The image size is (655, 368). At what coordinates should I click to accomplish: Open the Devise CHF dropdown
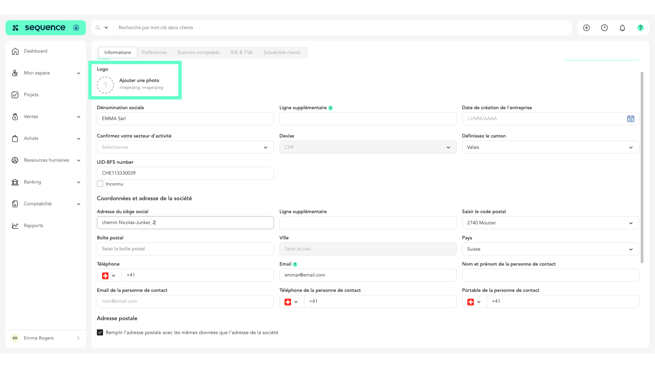click(x=368, y=147)
